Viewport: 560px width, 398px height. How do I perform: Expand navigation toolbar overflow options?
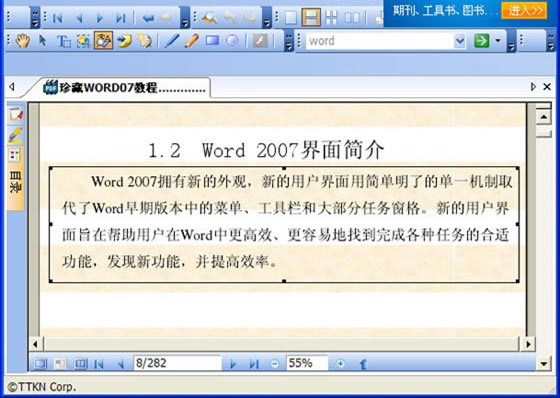coord(184,18)
